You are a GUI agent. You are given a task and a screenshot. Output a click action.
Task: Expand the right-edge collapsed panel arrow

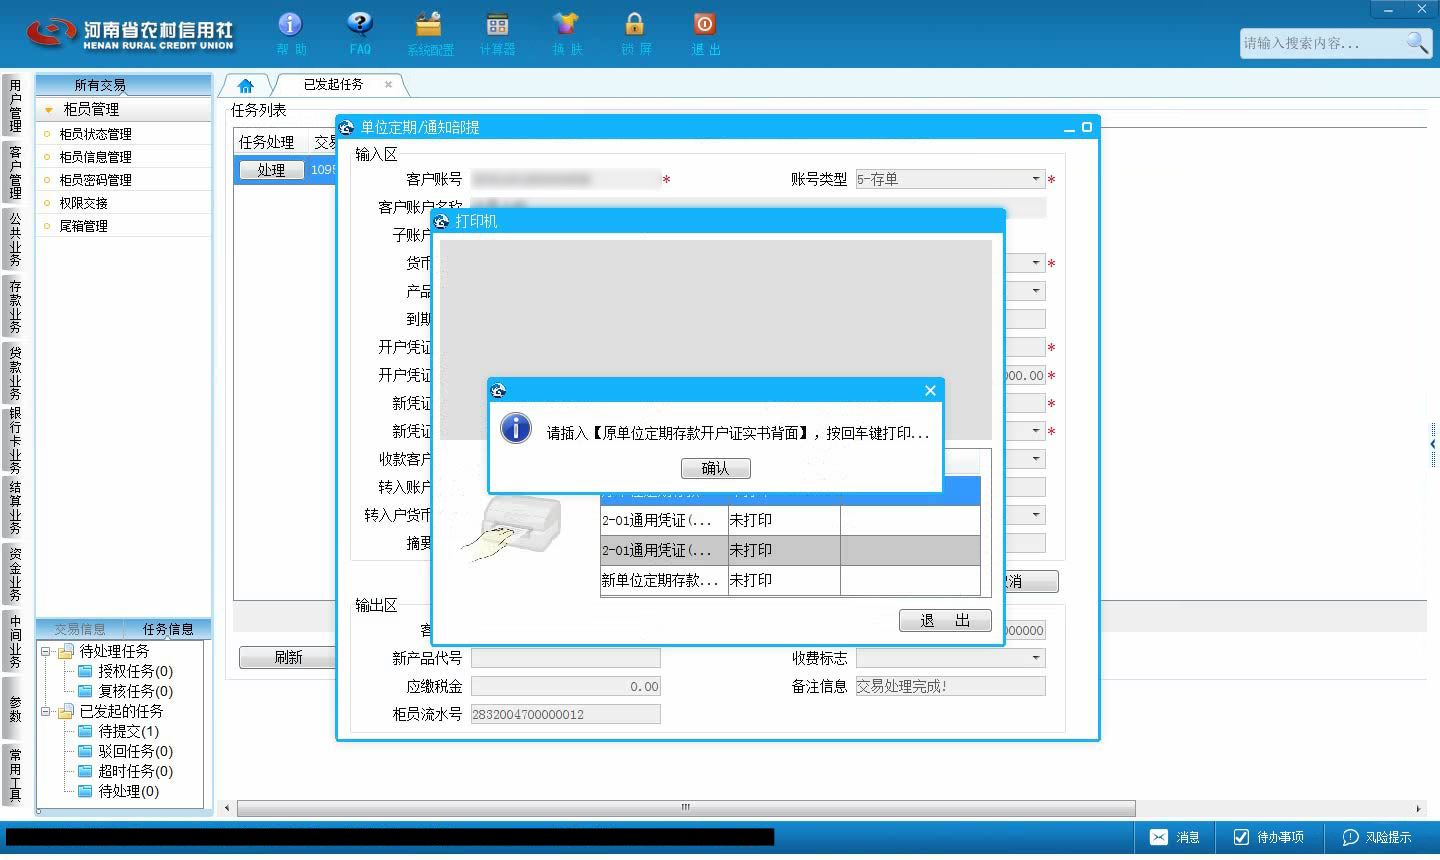pos(1433,443)
